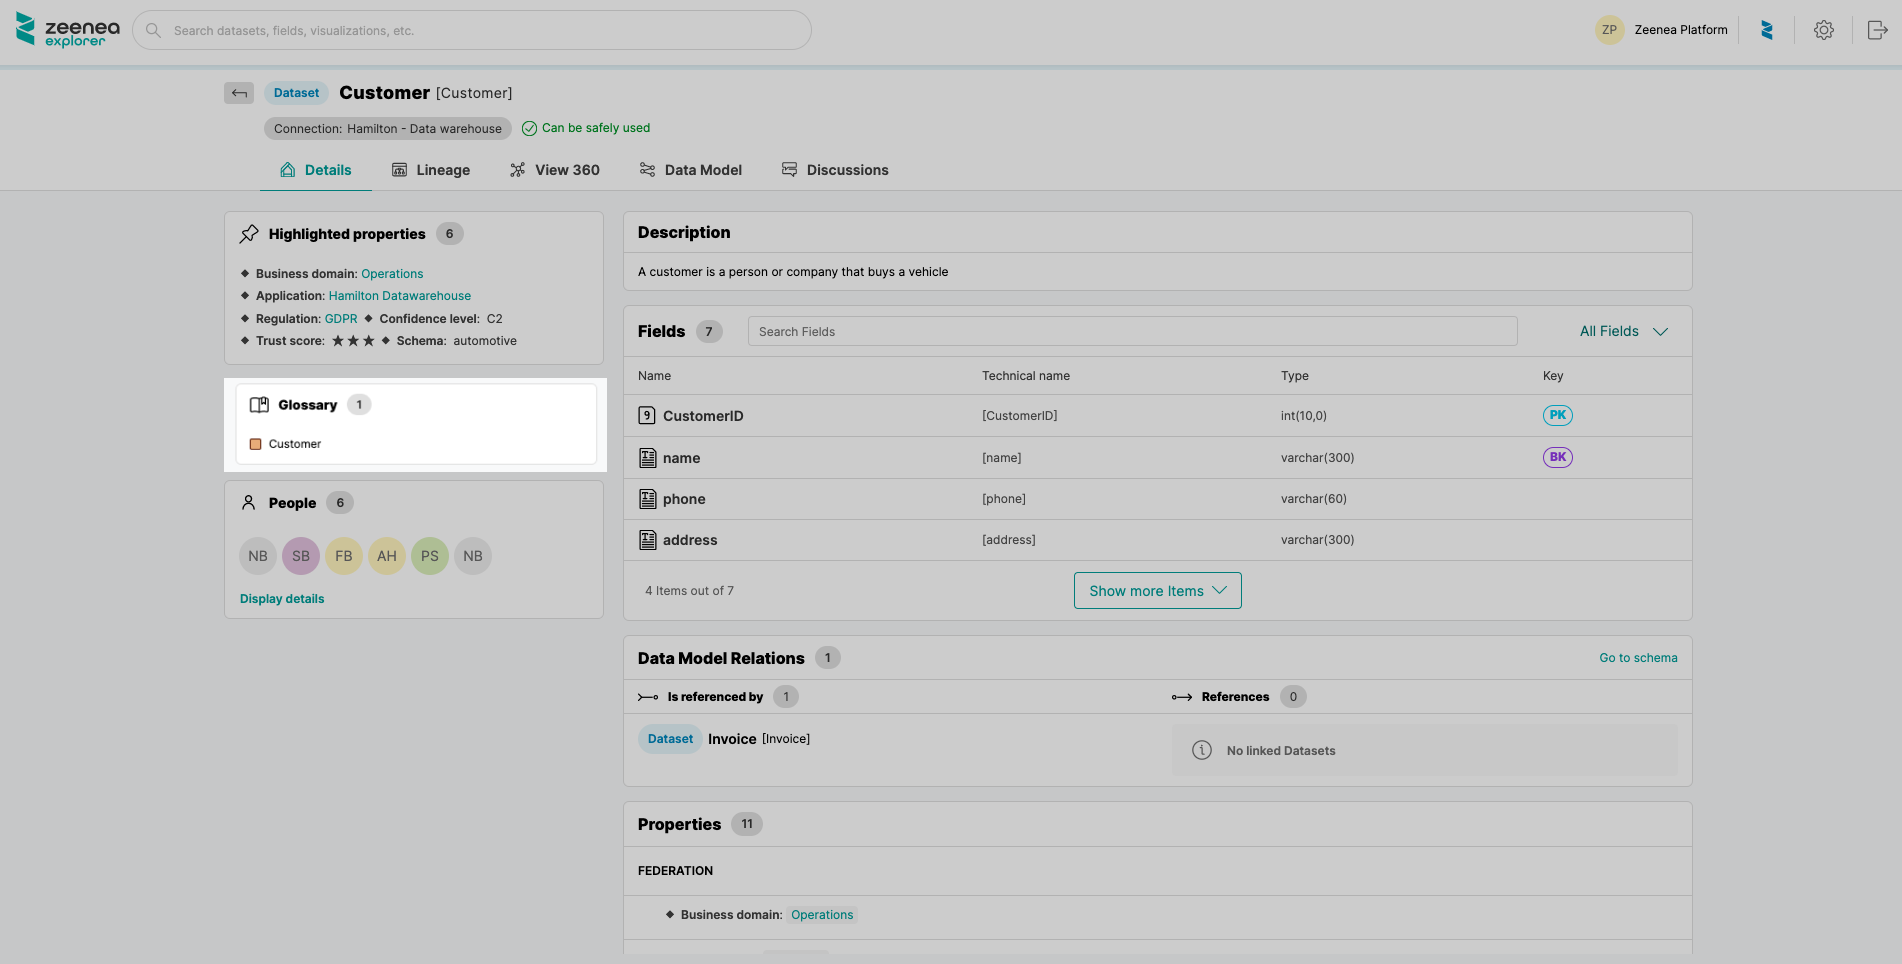Image resolution: width=1902 pixels, height=964 pixels.
Task: Click the green check status icon
Action: click(x=529, y=128)
